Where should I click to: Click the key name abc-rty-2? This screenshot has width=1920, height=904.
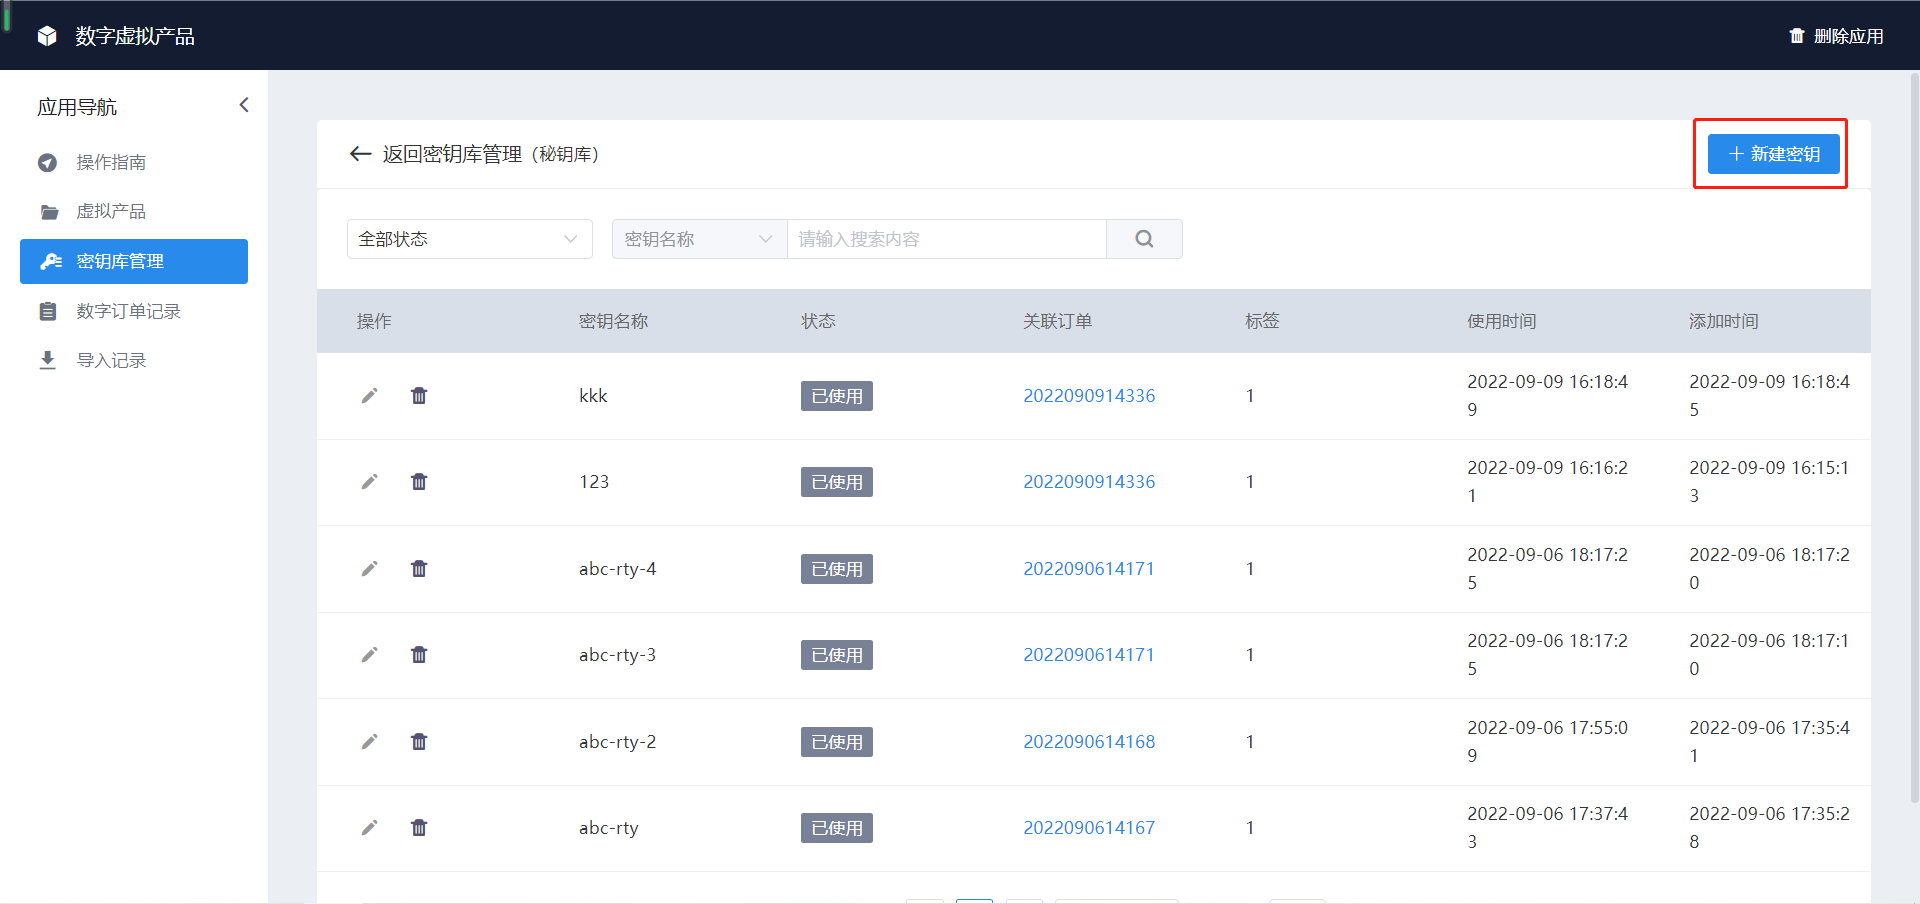pos(618,742)
